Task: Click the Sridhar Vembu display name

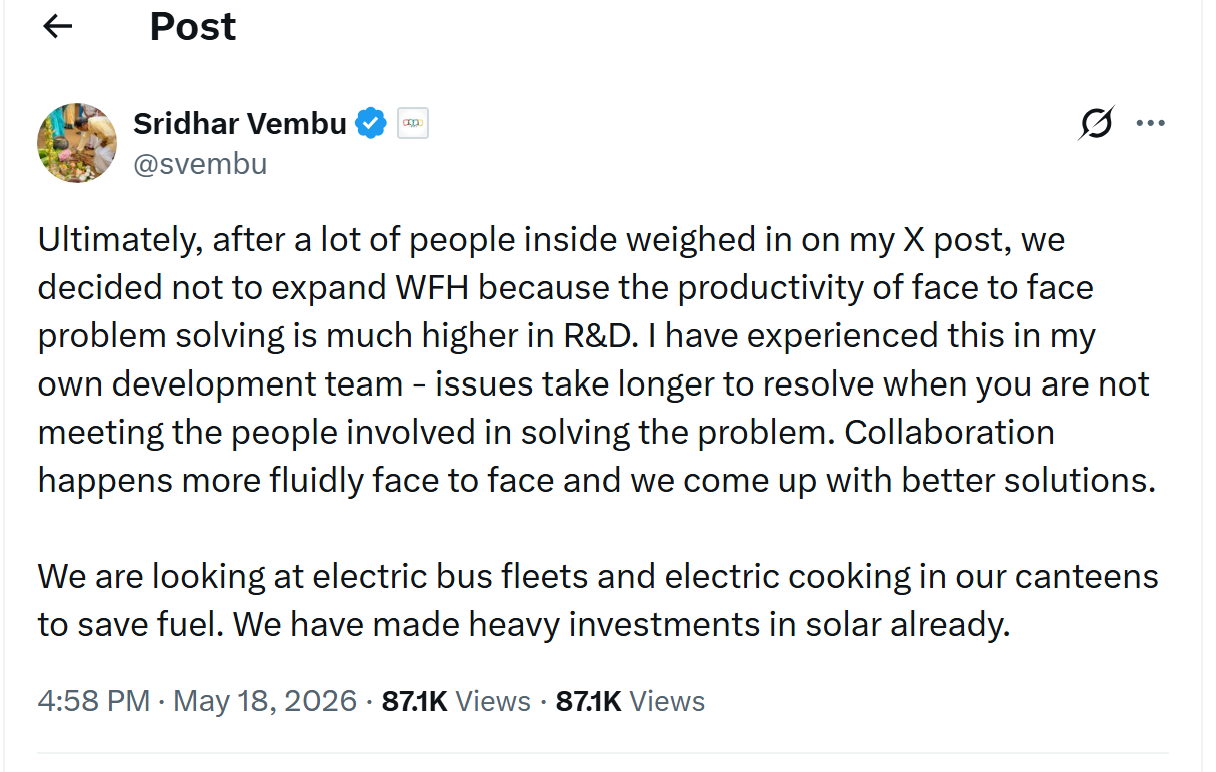Action: point(240,124)
